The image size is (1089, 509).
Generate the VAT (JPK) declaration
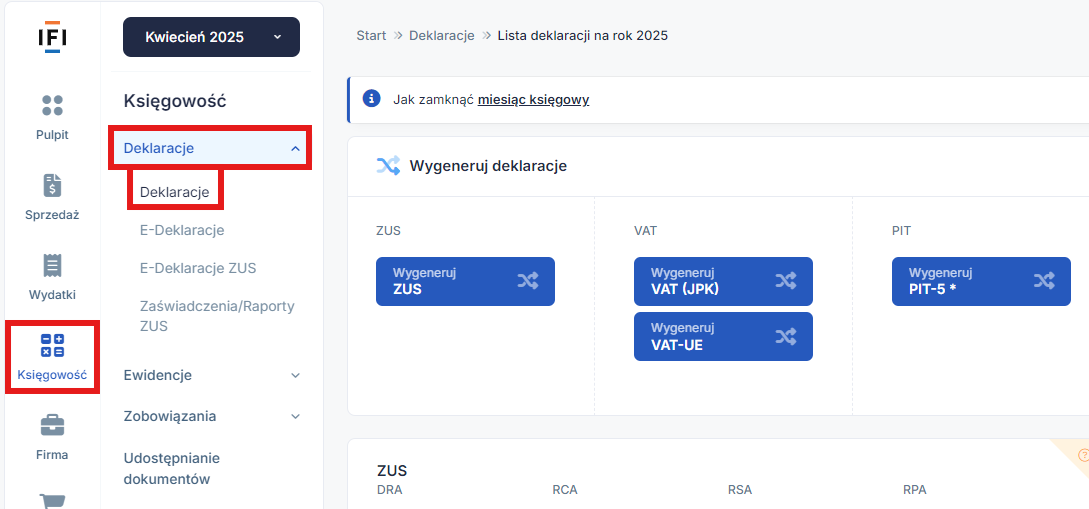point(723,281)
